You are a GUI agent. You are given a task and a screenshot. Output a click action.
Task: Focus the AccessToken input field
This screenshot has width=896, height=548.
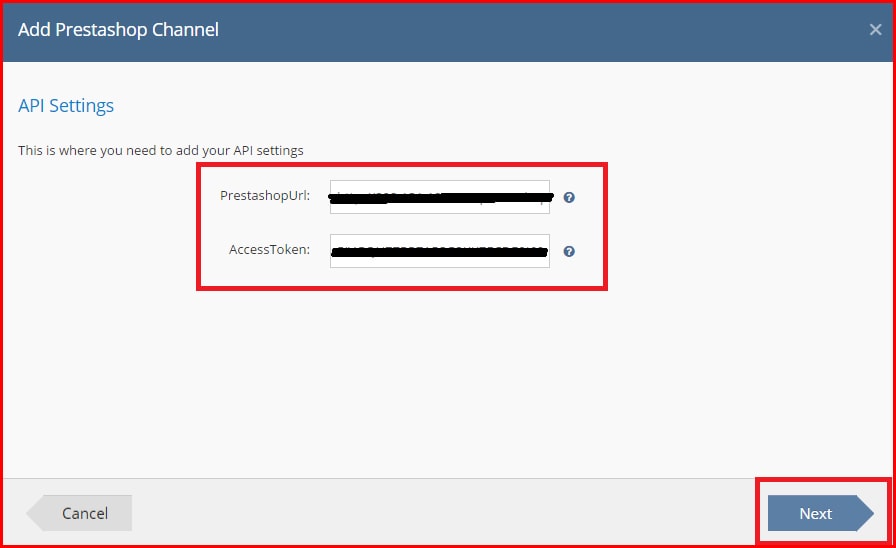tap(439, 251)
